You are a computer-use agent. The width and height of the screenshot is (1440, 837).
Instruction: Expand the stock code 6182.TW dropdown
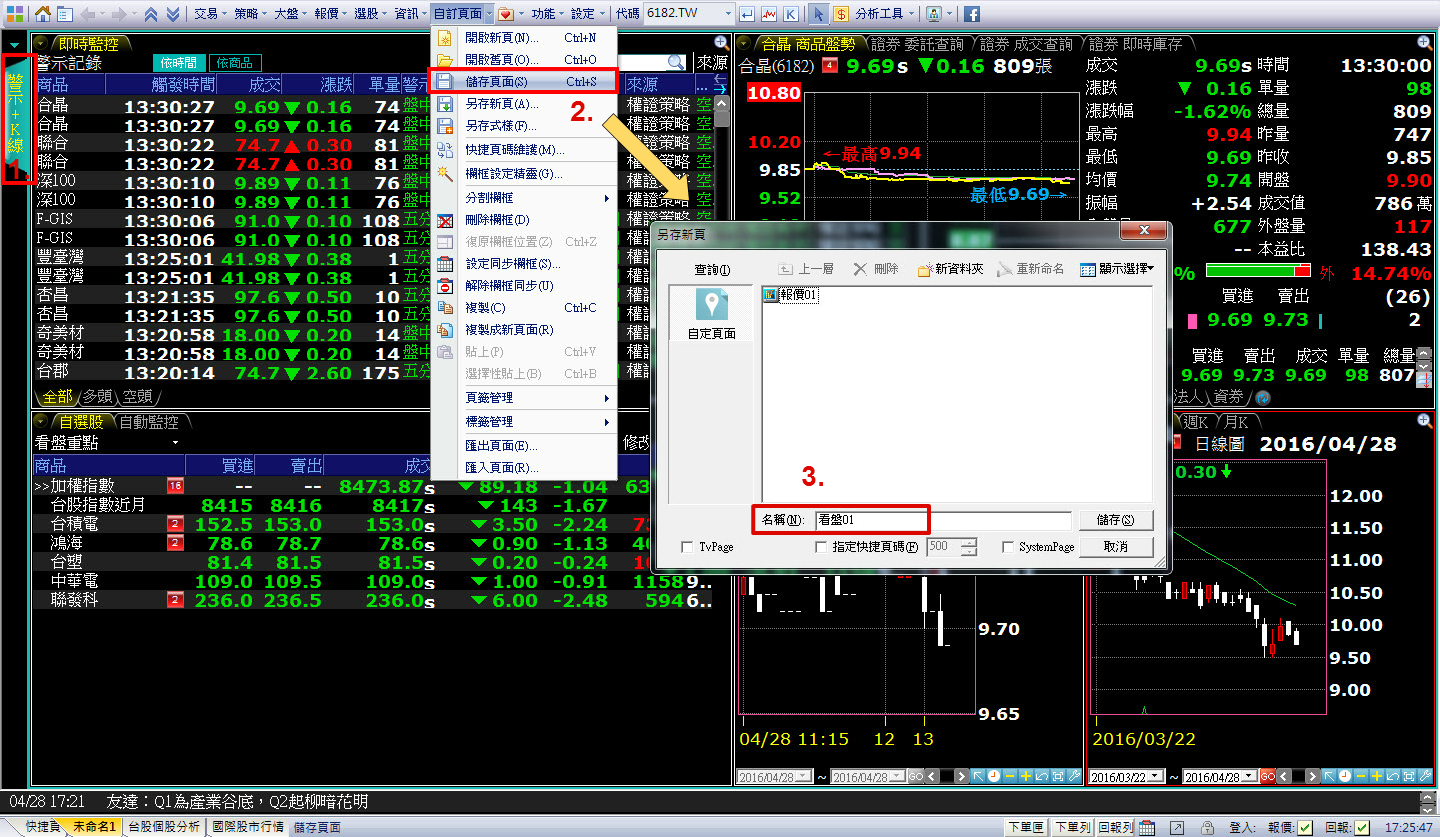click(729, 14)
